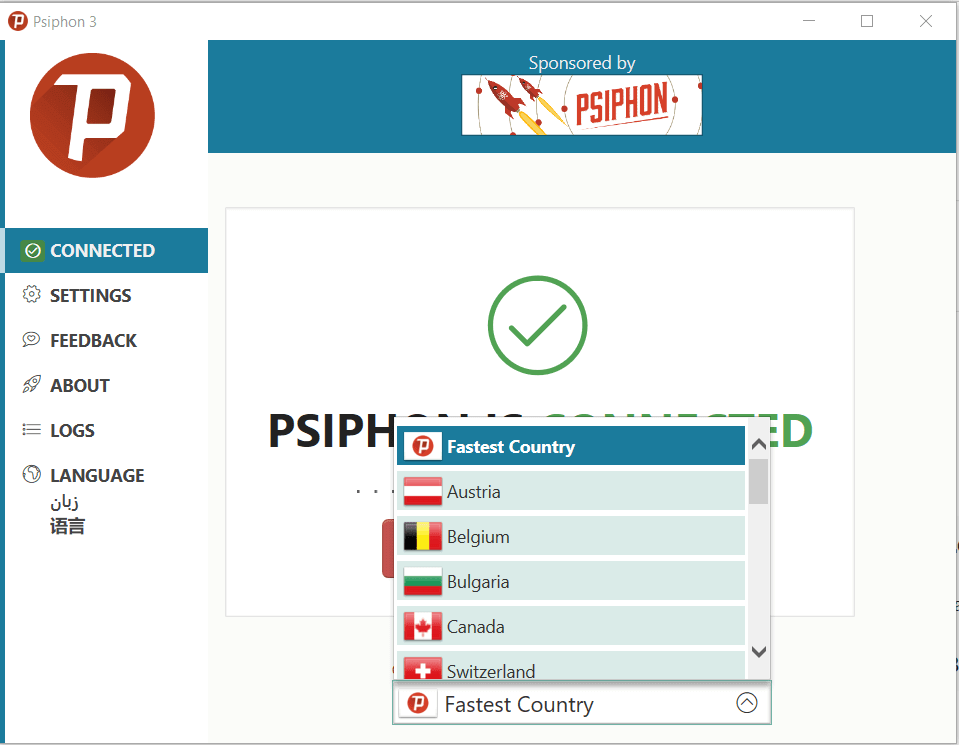Screen dimensions: 959x745
Task: Click the circled chevron on region selector
Action: pyautogui.click(x=746, y=703)
